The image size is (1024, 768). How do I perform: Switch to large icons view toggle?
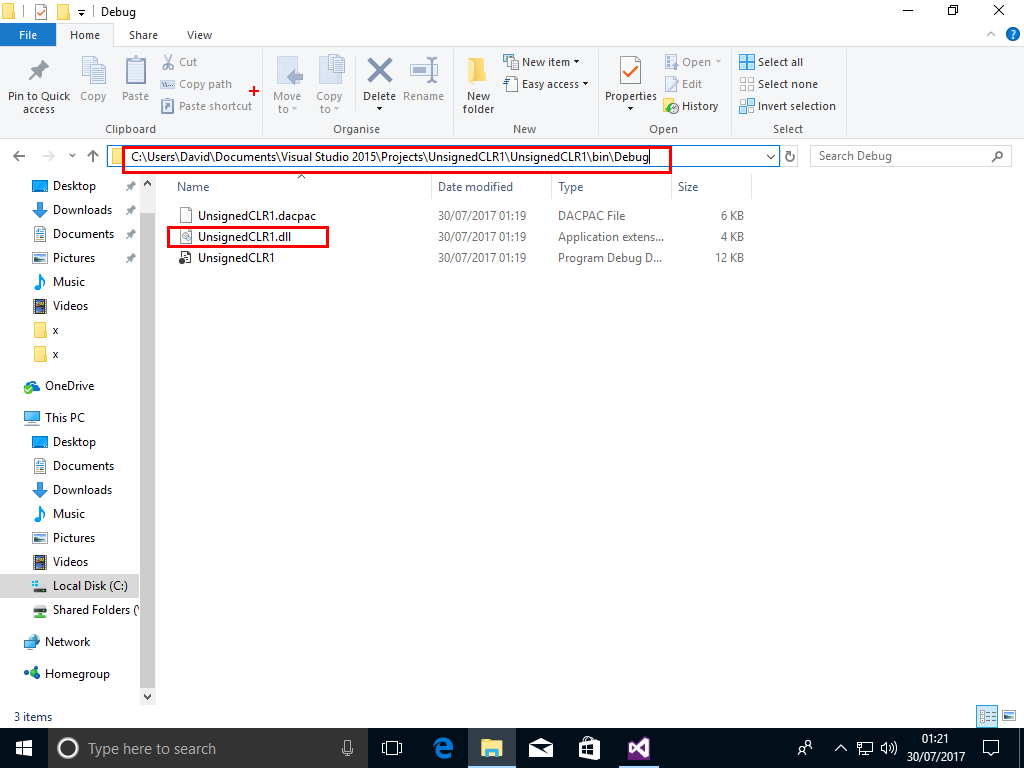pyautogui.click(x=1006, y=716)
